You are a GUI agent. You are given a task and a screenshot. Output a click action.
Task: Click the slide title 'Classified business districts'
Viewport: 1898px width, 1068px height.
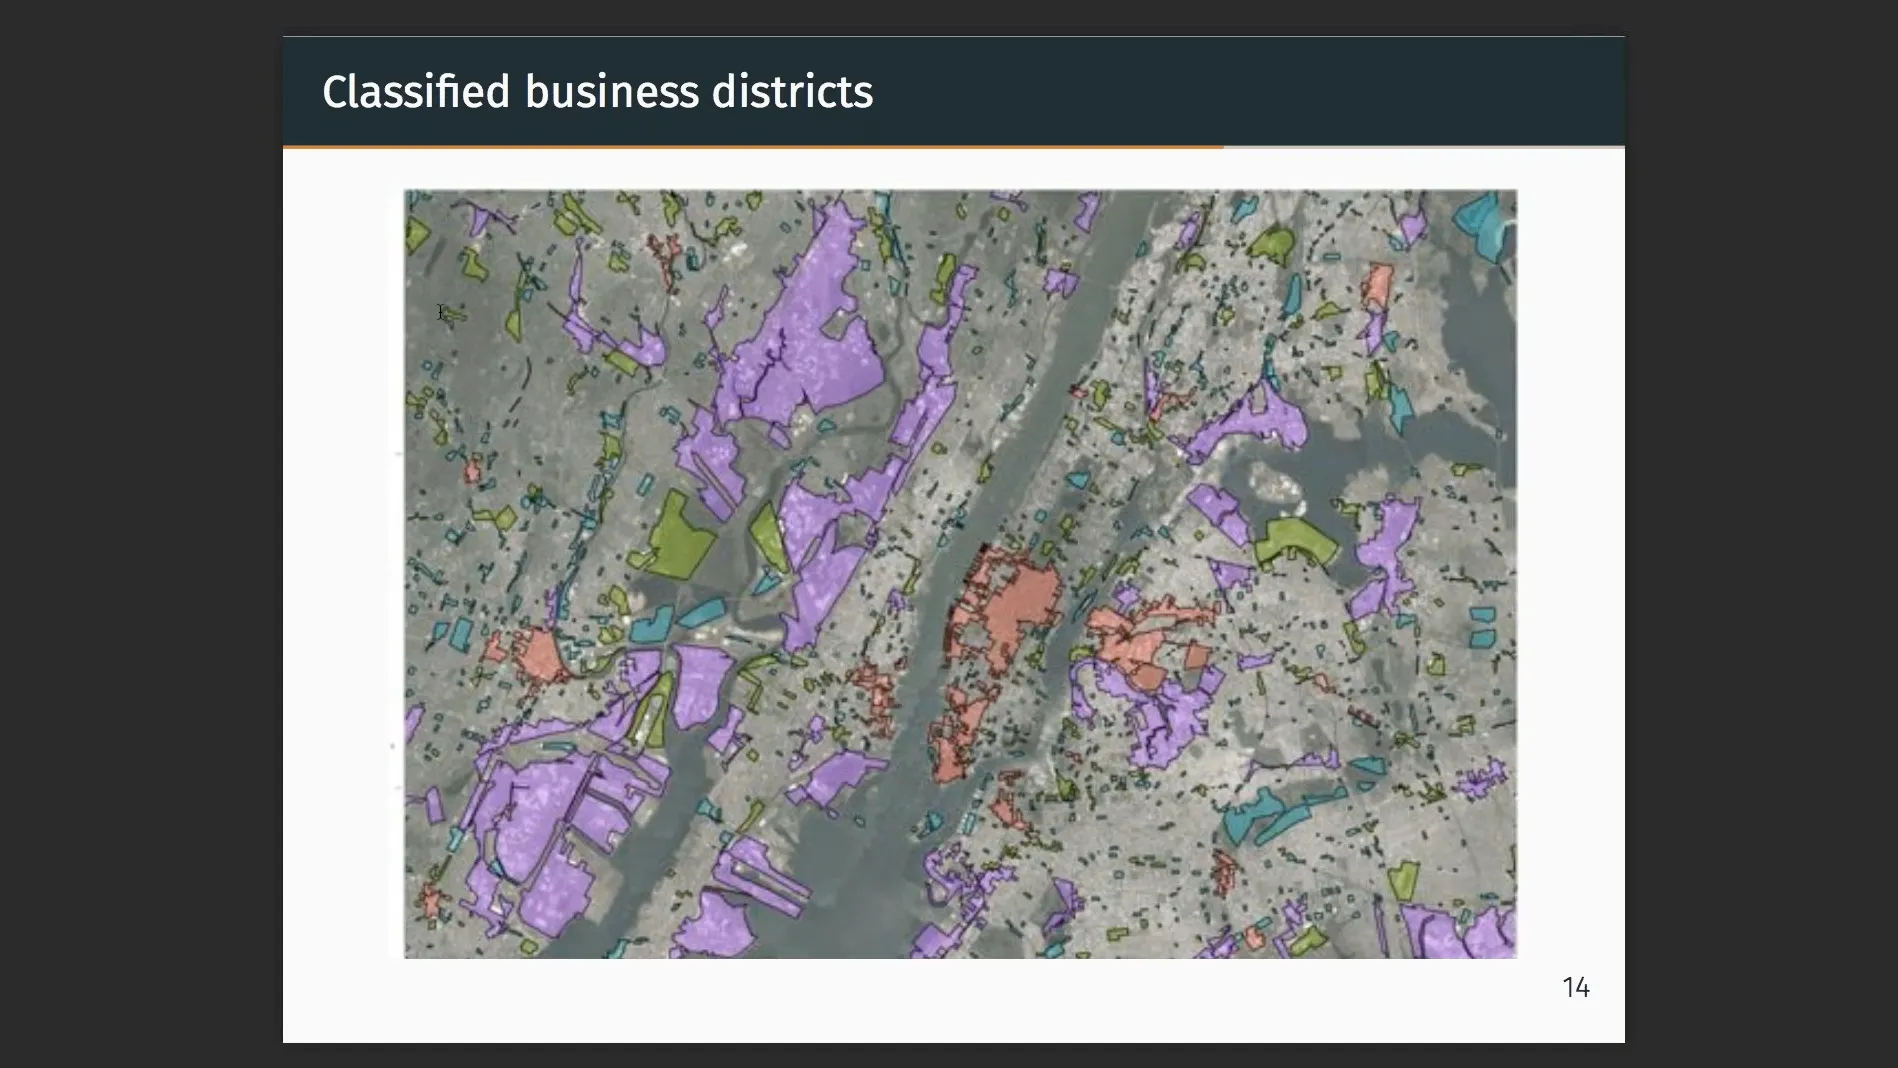pos(597,92)
